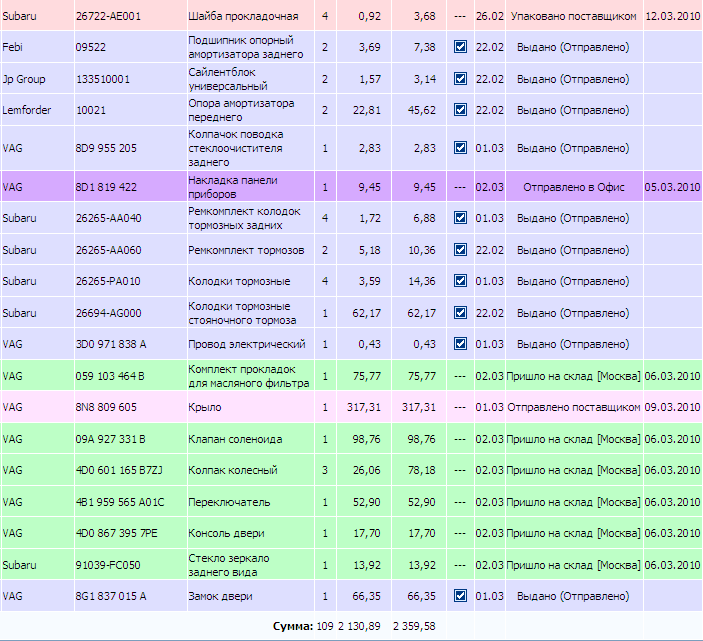Viewport: 703px width, 641px height.
Task: Toggle checkbox in the 26694-AG000 row
Action: pyautogui.click(x=460, y=313)
